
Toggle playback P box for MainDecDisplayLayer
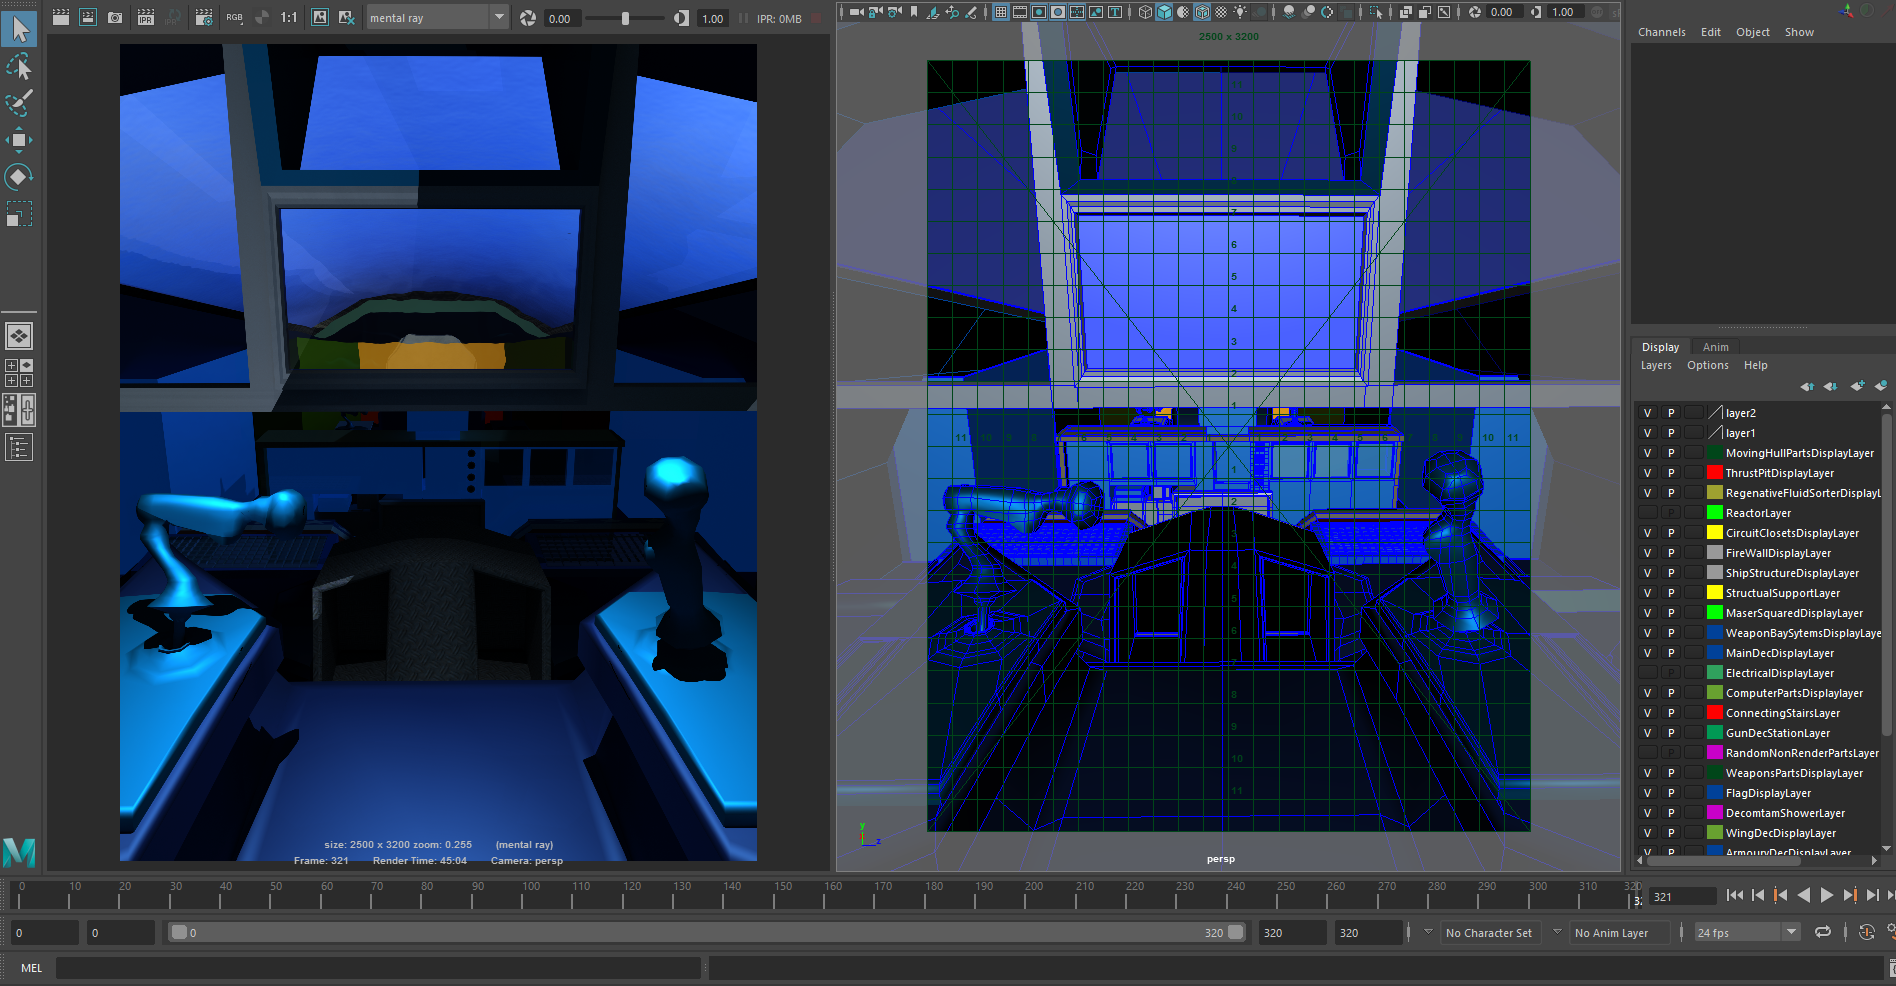(1670, 653)
